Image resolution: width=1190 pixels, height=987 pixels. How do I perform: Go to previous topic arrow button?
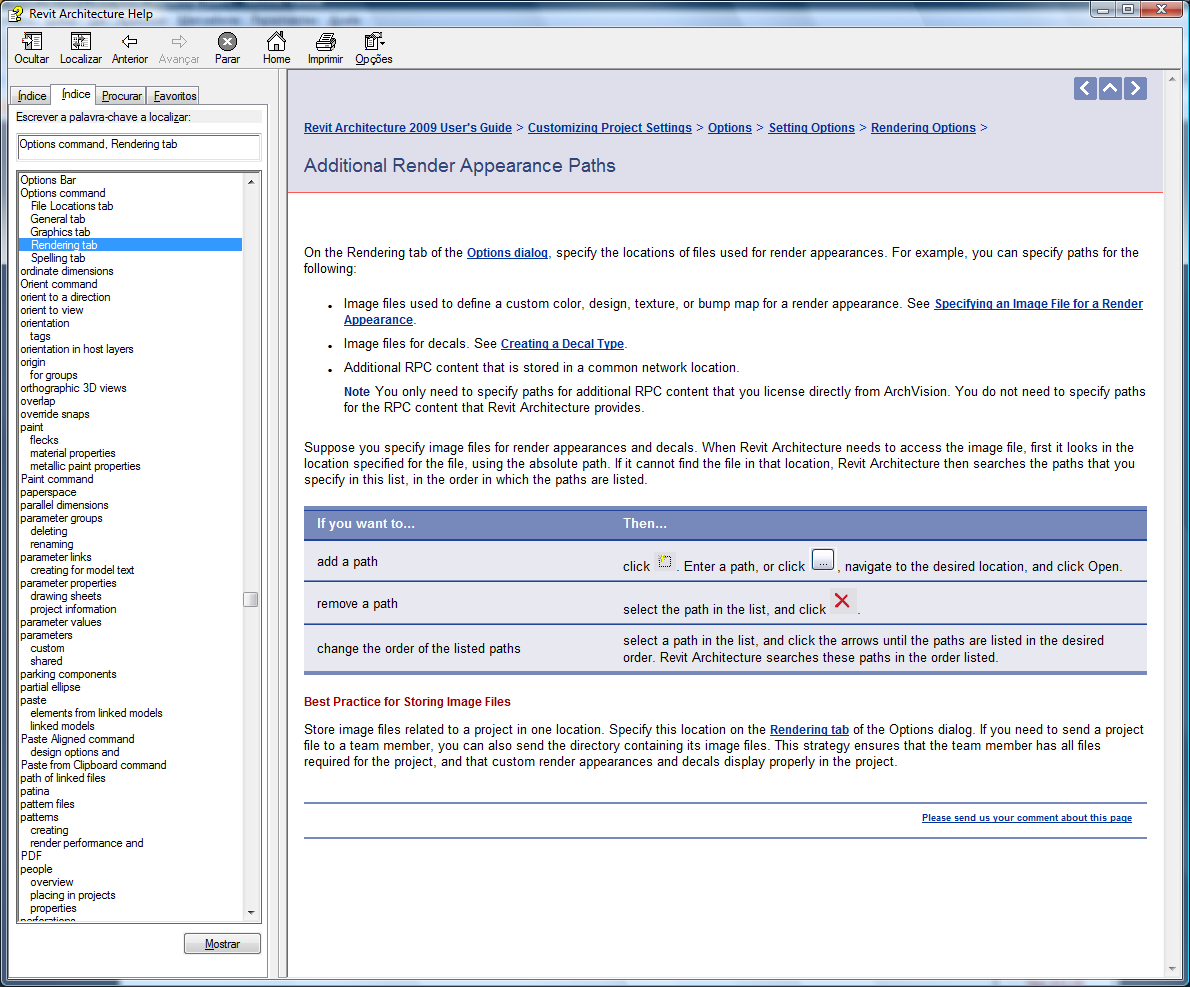point(1085,88)
